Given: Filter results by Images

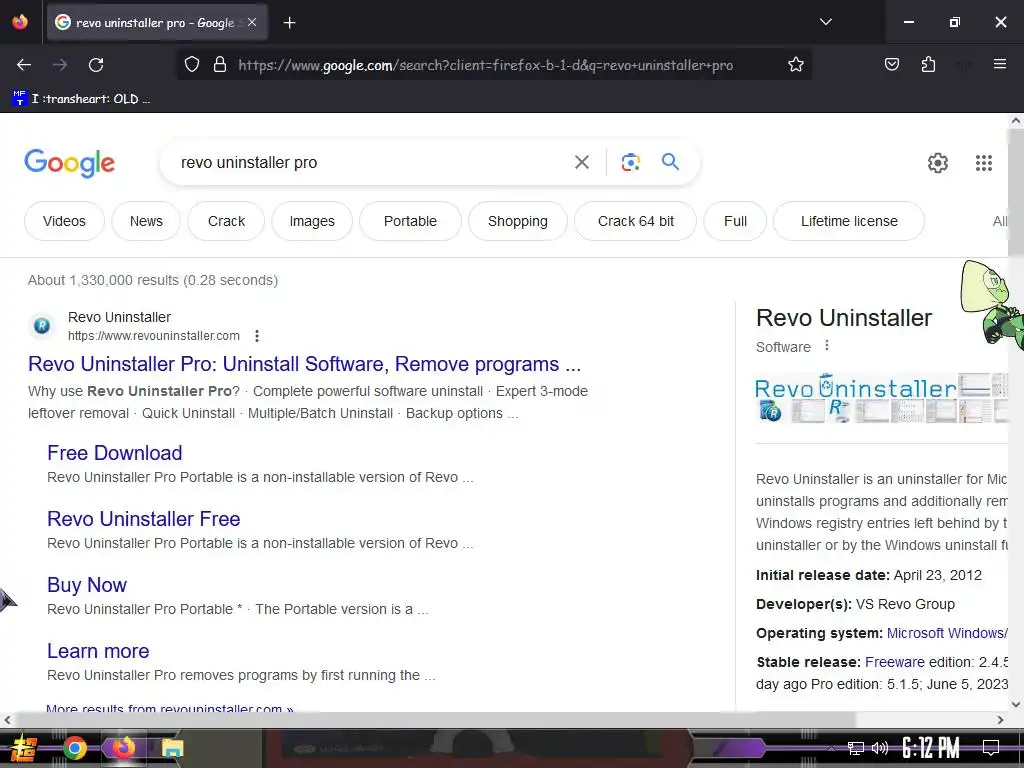Looking at the screenshot, I should [312, 221].
